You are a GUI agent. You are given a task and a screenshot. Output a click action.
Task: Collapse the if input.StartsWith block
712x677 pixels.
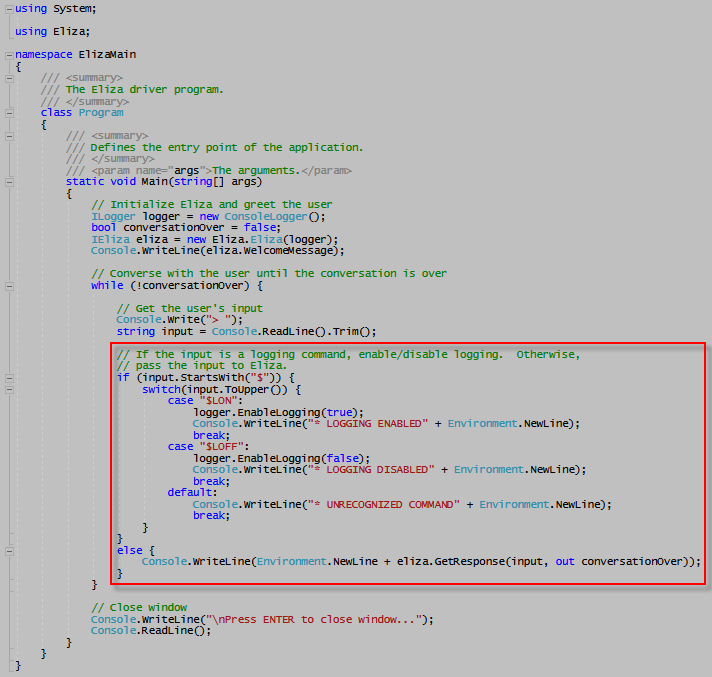point(9,378)
